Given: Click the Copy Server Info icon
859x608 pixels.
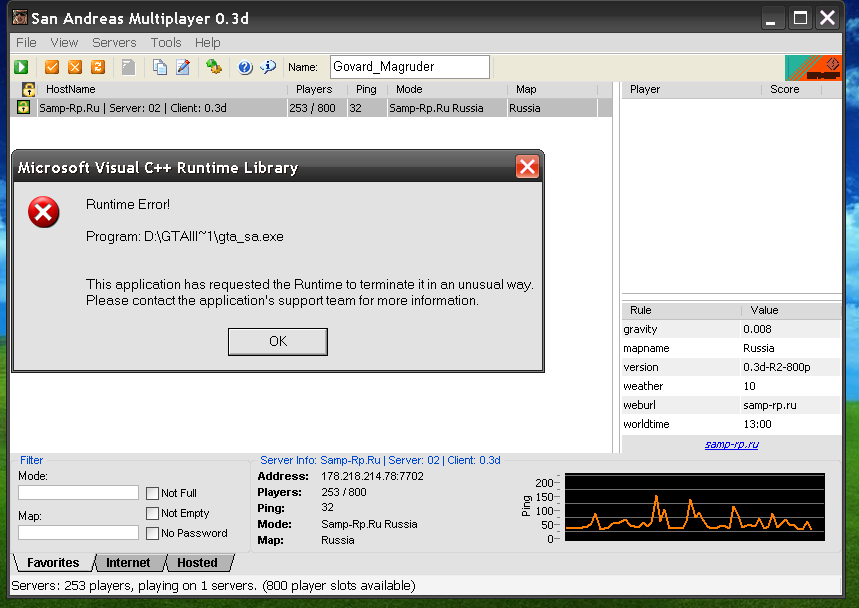Looking at the screenshot, I should (159, 67).
